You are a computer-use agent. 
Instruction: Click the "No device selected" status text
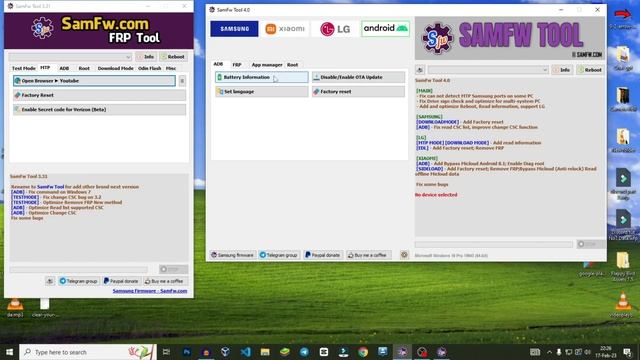click(436, 195)
